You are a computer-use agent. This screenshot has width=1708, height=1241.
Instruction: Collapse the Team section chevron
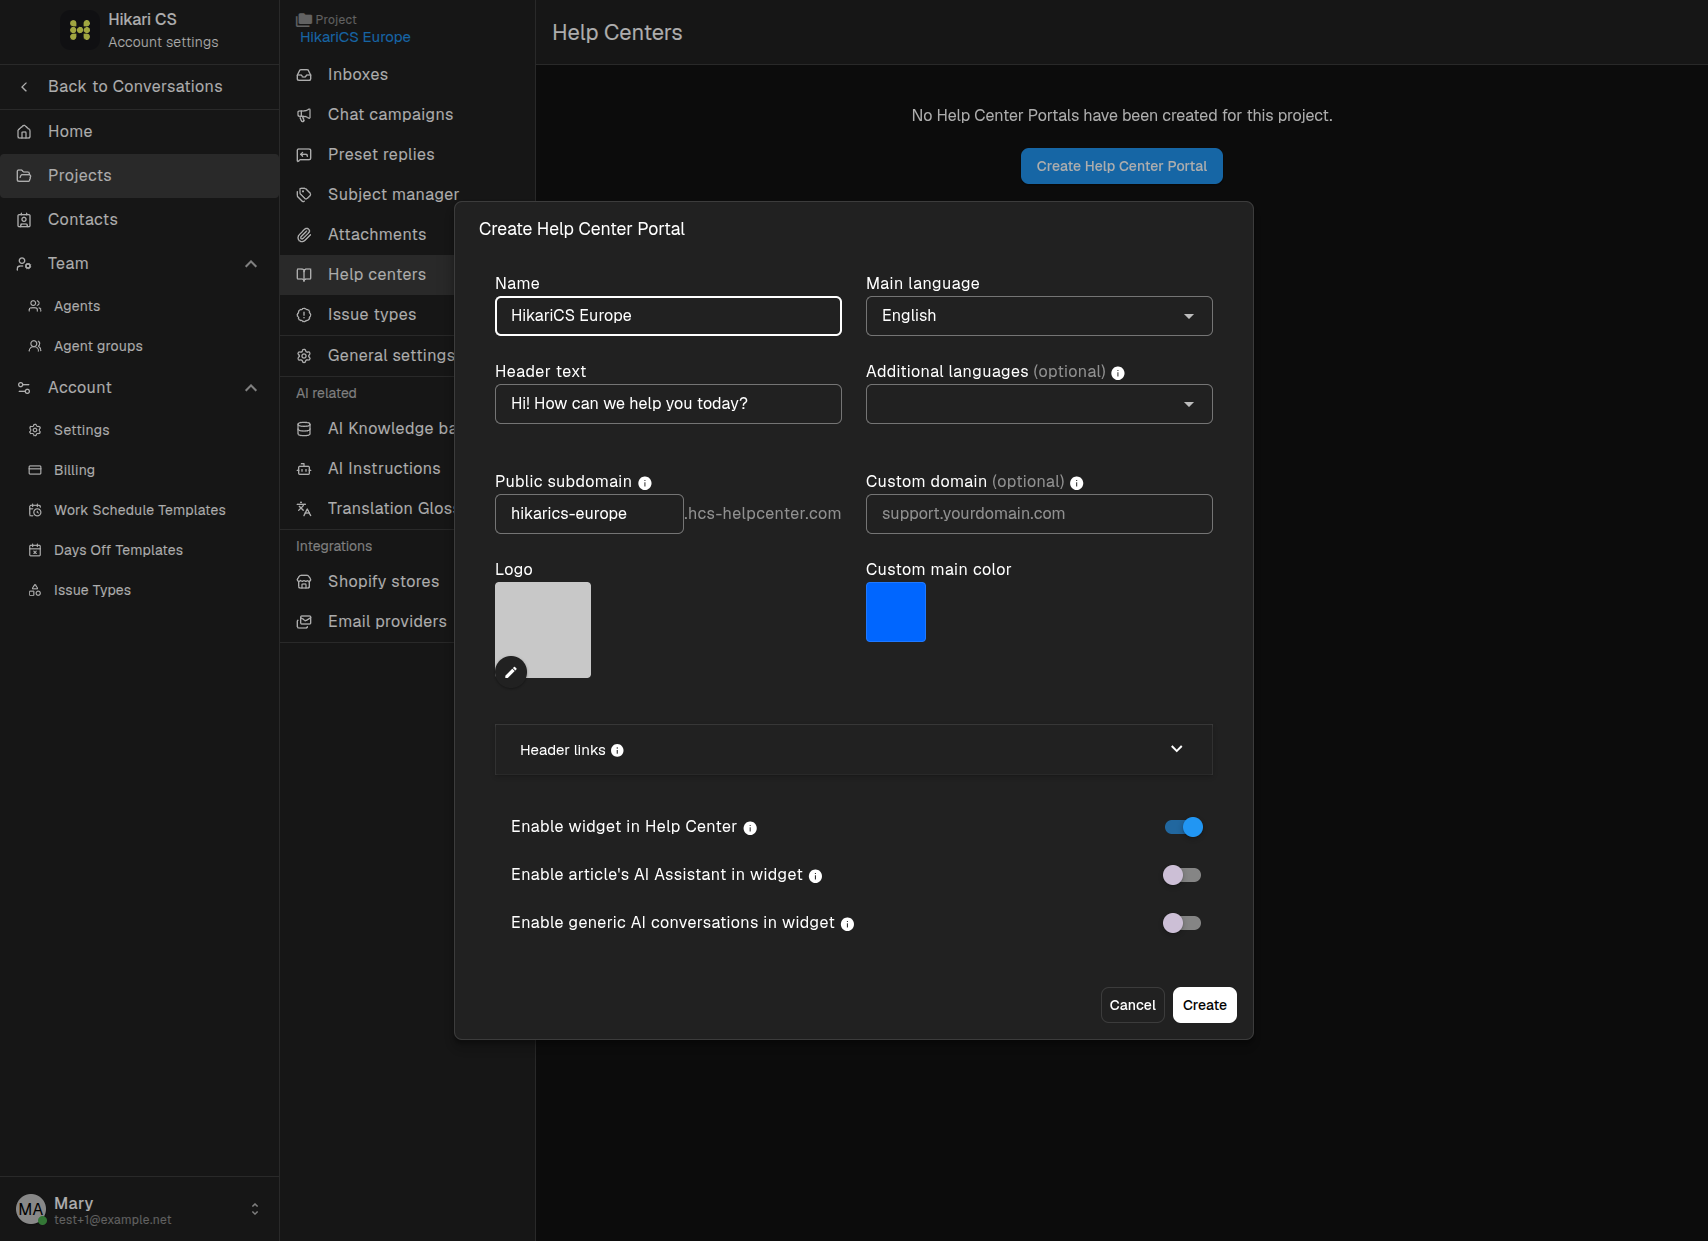(x=251, y=264)
